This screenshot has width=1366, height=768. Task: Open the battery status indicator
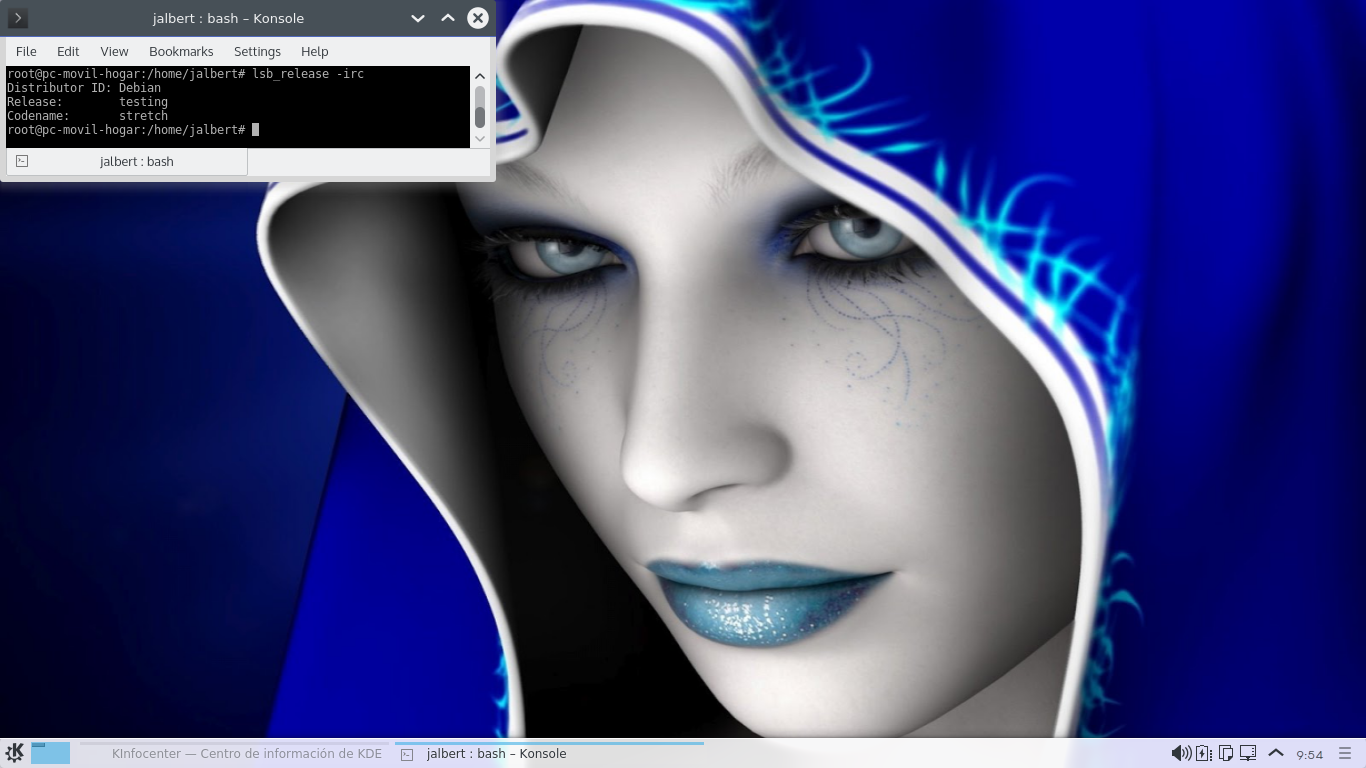tap(1203, 753)
